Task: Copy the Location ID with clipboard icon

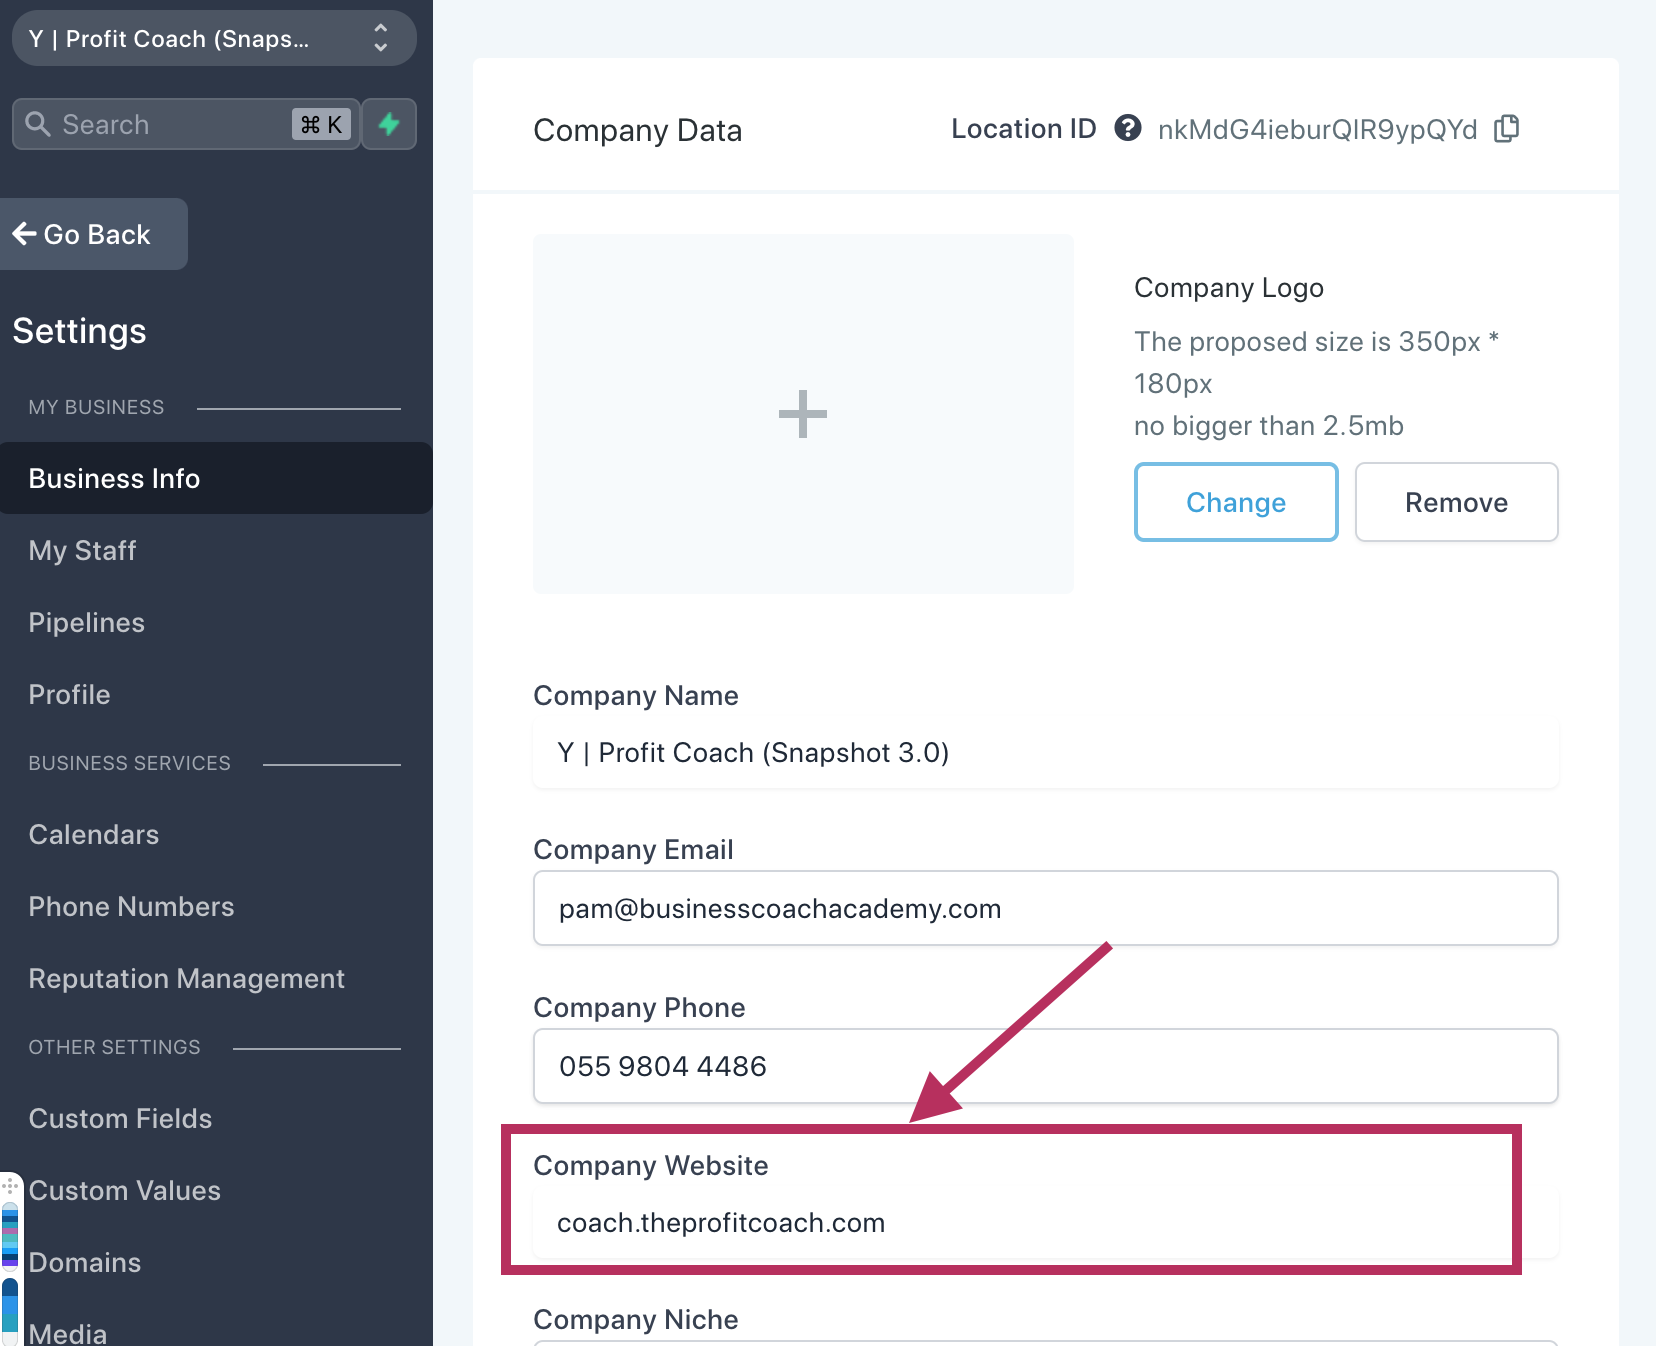Action: pyautogui.click(x=1507, y=128)
